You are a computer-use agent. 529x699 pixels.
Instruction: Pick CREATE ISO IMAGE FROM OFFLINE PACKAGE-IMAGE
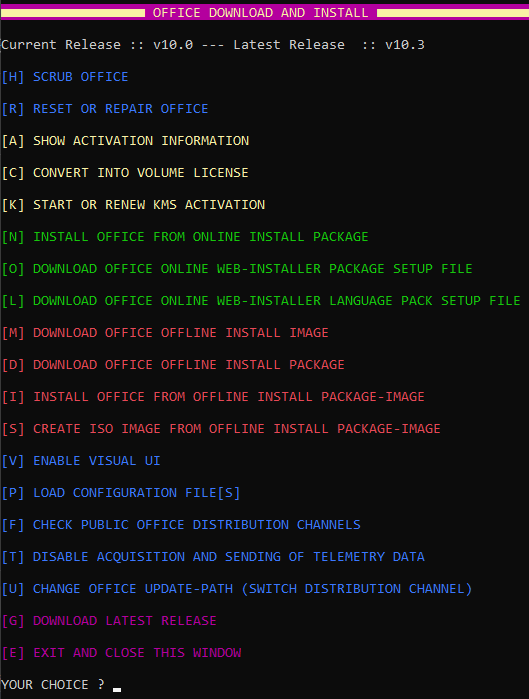click(x=221, y=429)
